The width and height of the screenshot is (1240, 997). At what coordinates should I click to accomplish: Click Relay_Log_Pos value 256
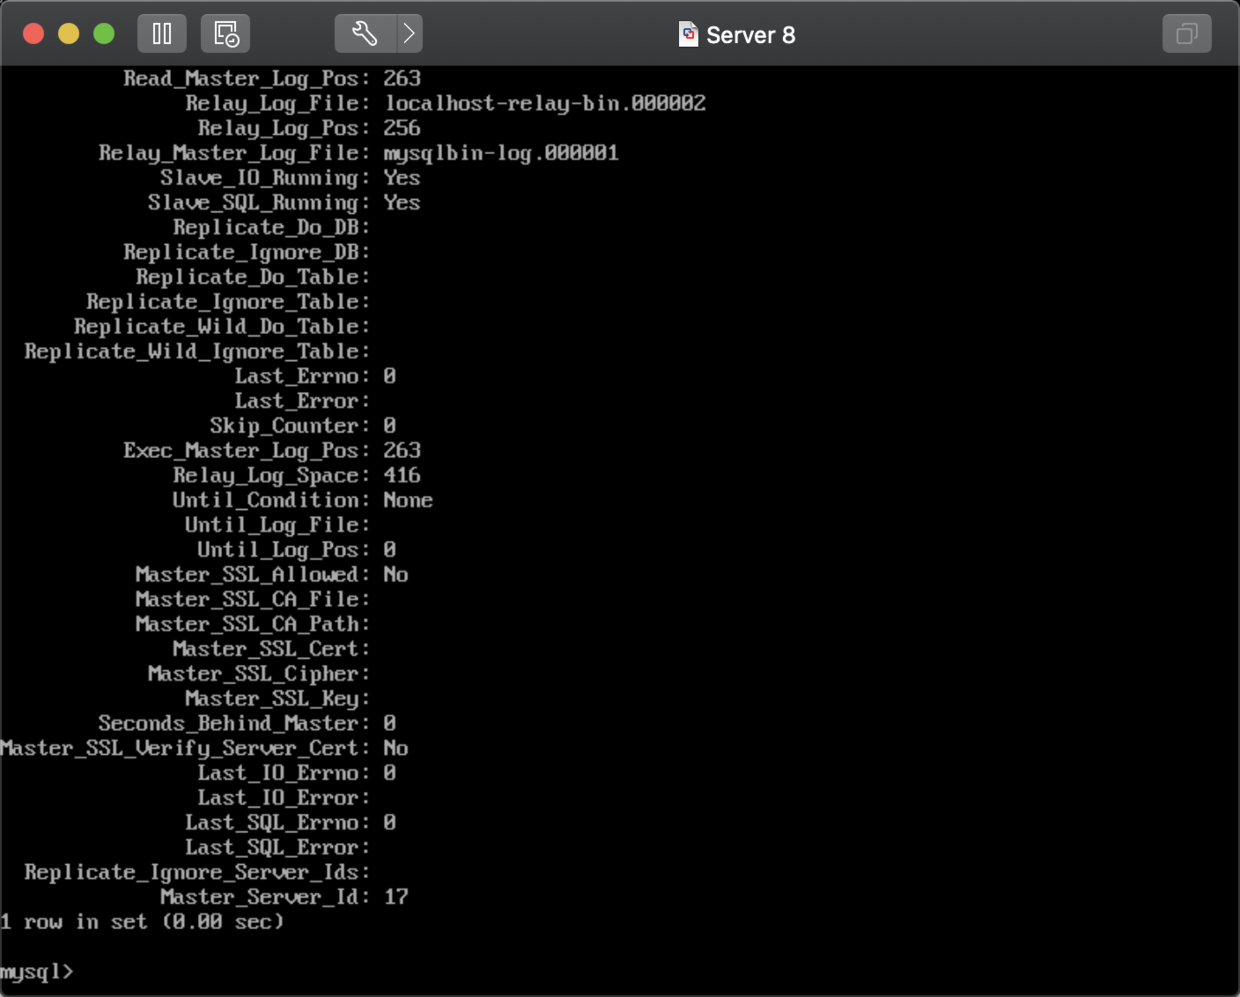402,128
